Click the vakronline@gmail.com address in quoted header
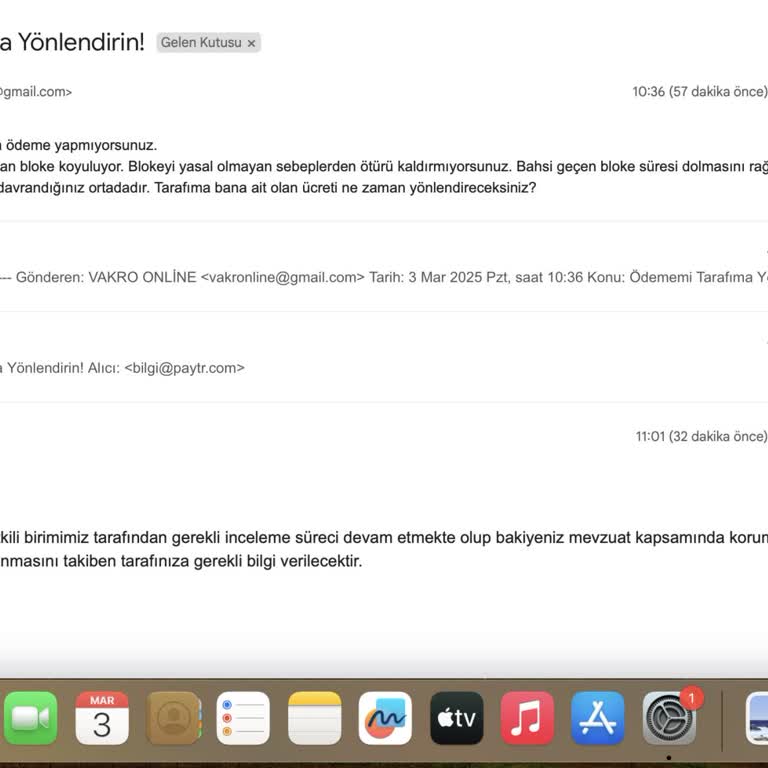Screen dimensions: 768x768 (x=283, y=277)
